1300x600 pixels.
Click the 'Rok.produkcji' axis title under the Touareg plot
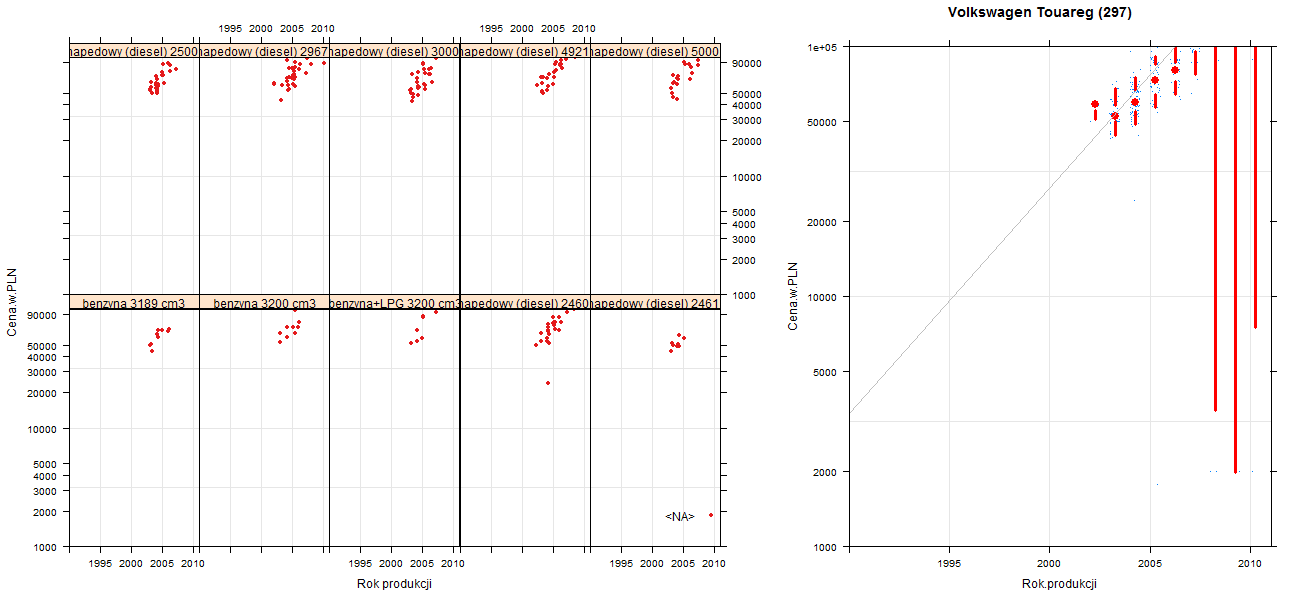[1060, 584]
